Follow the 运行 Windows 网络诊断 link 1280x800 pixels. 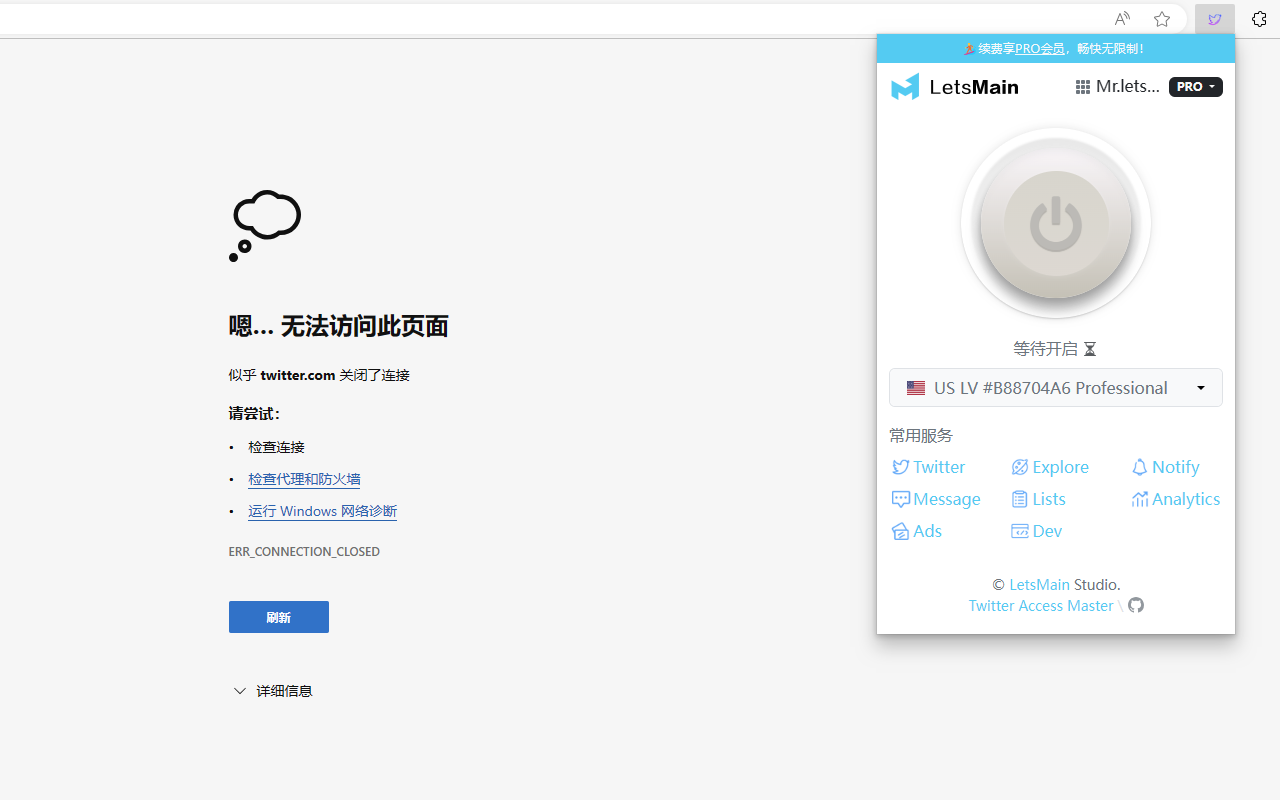pyautogui.click(x=322, y=511)
